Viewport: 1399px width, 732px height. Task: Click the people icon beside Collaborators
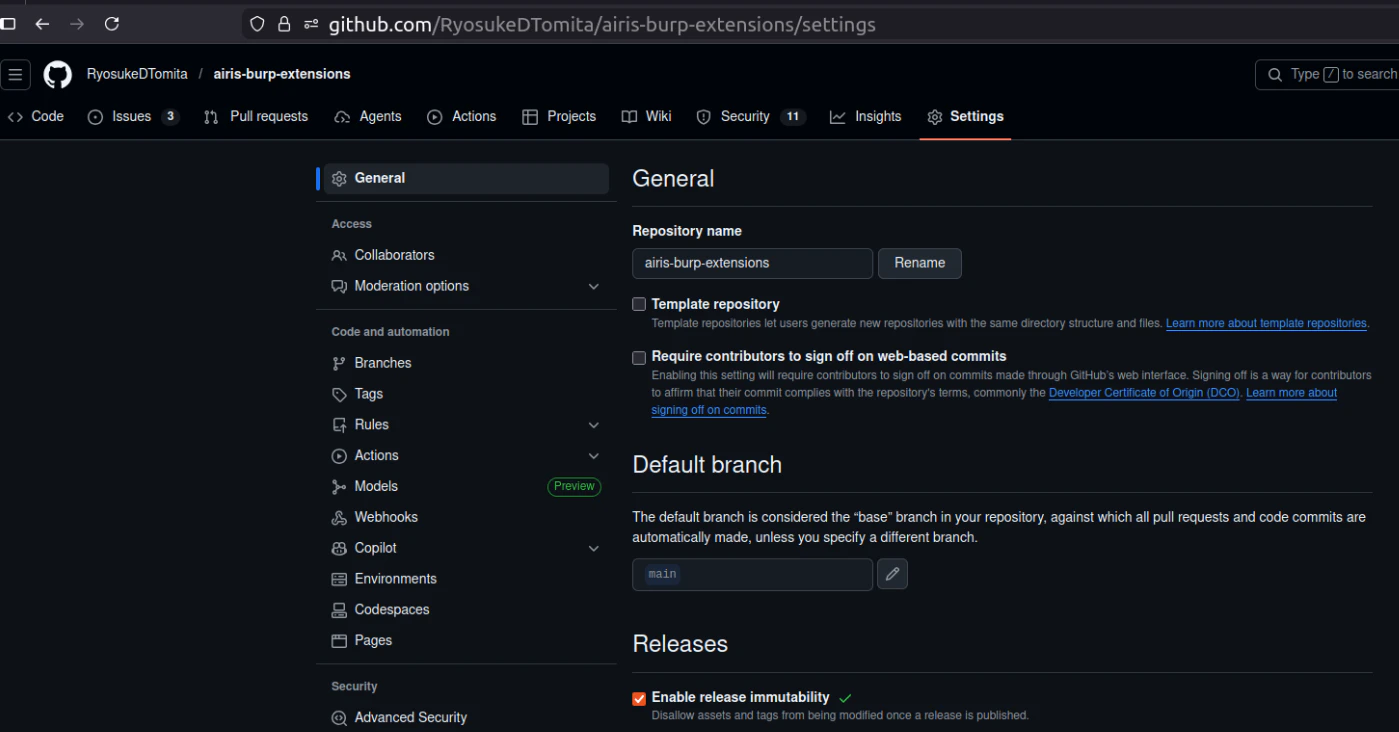(x=339, y=255)
